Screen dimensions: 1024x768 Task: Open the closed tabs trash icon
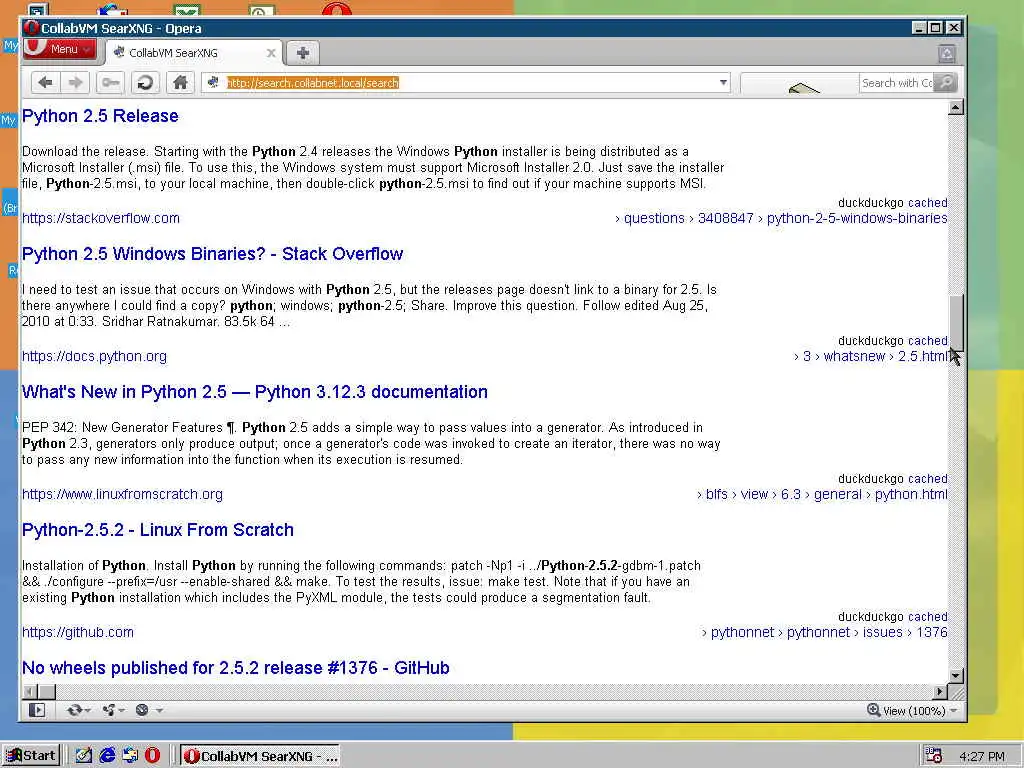pos(946,54)
